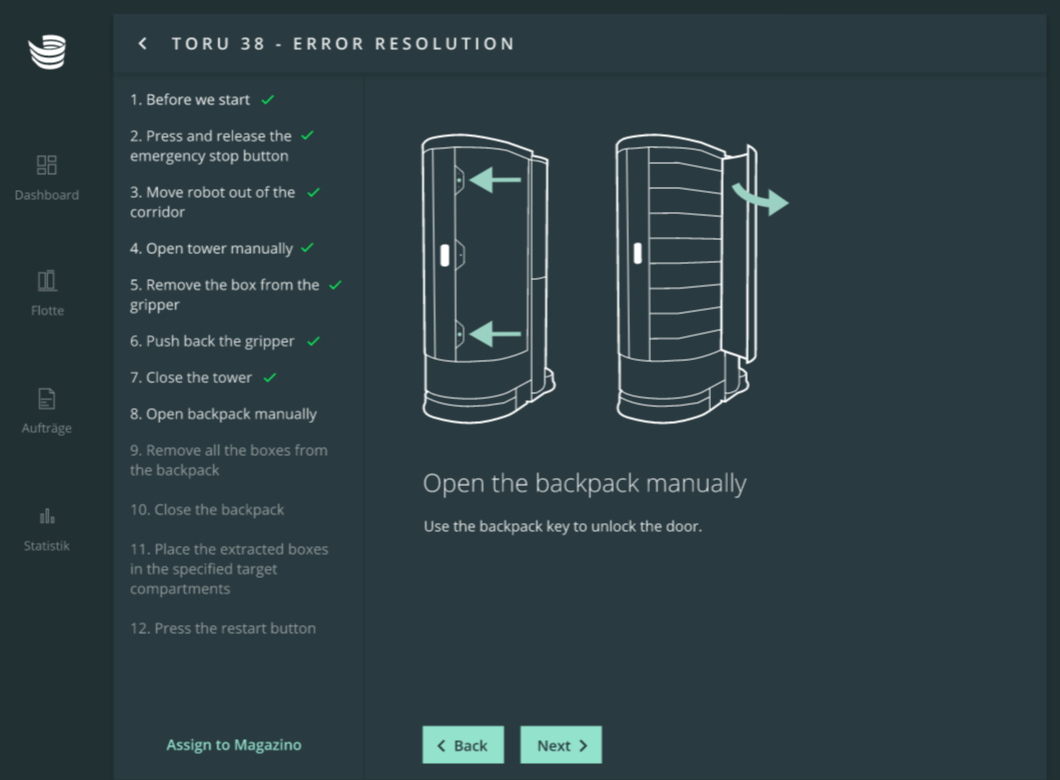
Task: Open the Dashboard icon in sidebar
Action: pyautogui.click(x=47, y=165)
